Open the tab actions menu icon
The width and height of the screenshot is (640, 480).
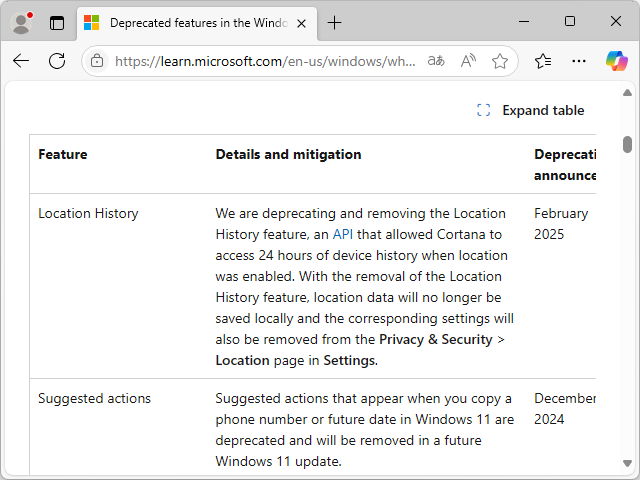57,23
